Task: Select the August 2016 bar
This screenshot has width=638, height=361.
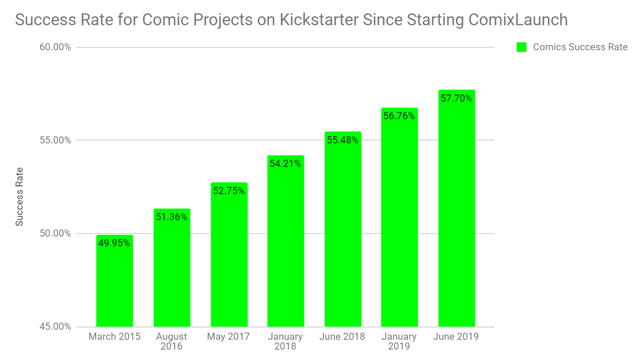Action: [x=172, y=268]
